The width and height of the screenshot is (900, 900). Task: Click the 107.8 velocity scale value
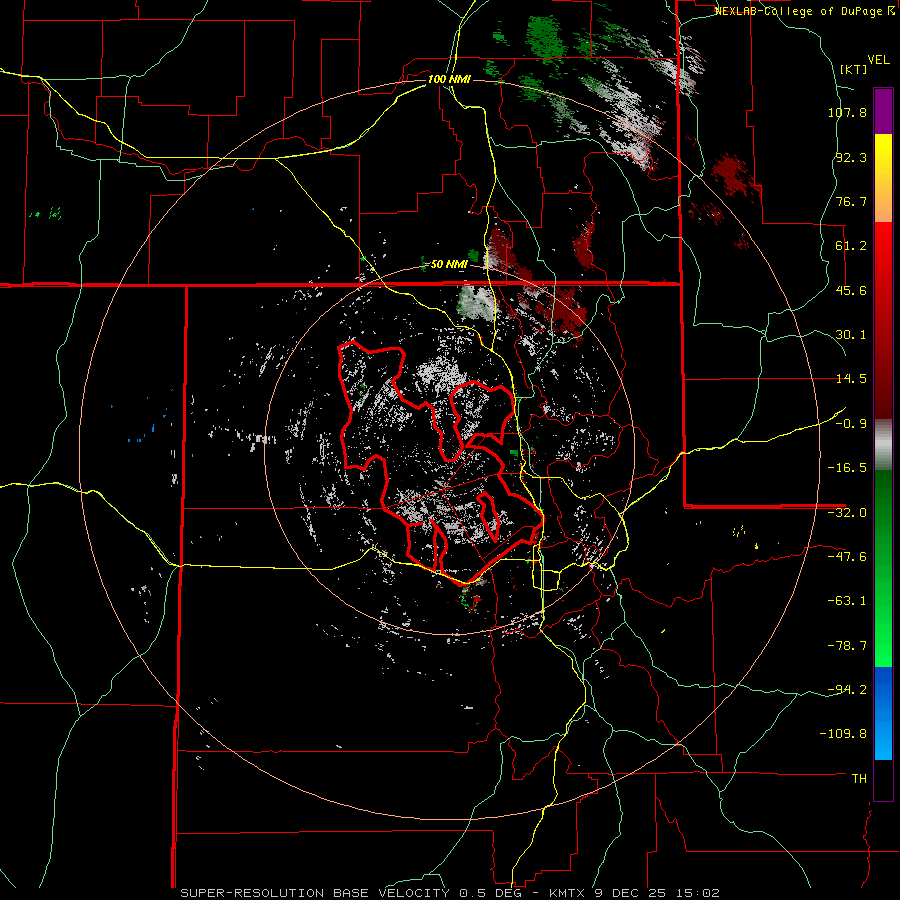click(847, 112)
